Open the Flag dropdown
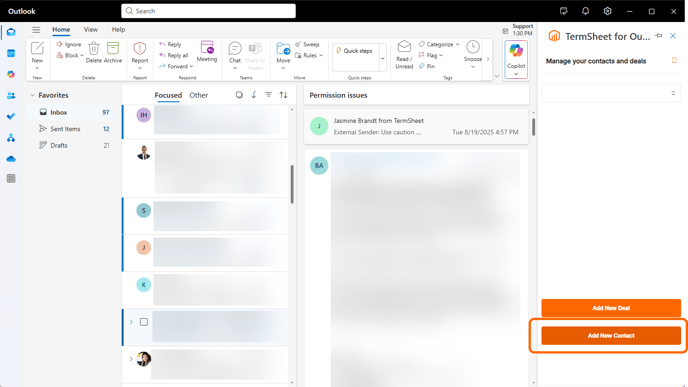 point(430,55)
